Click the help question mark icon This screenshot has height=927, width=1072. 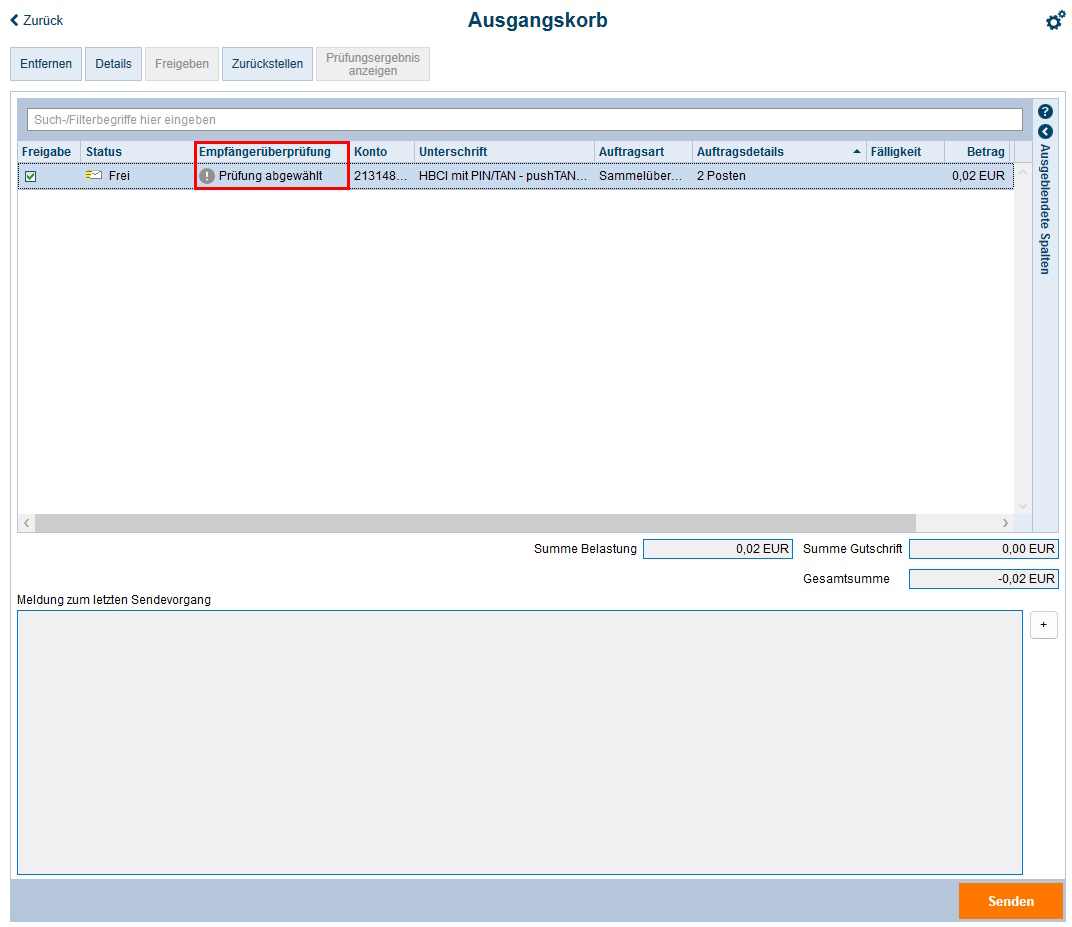click(x=1045, y=112)
